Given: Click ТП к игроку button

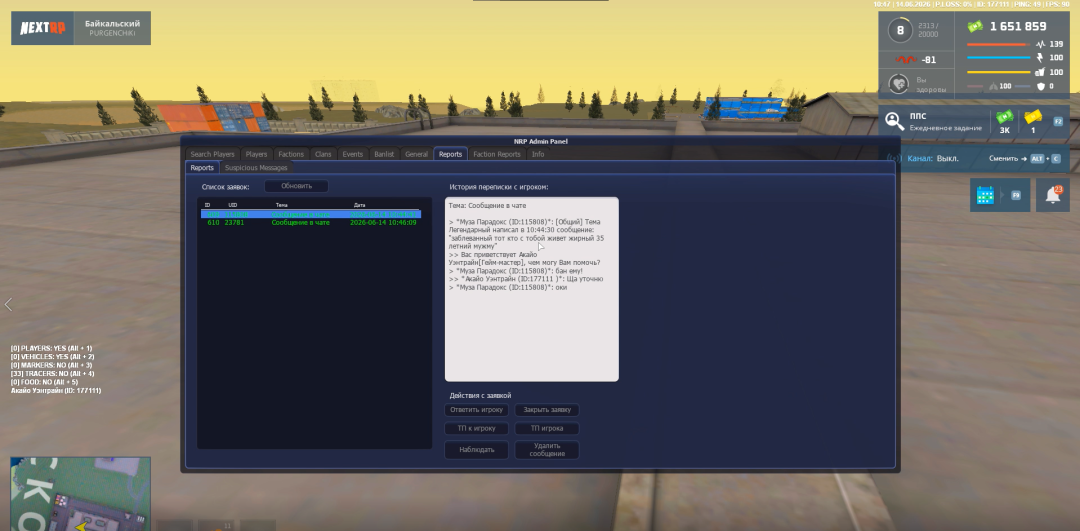Looking at the screenshot, I should [477, 428].
